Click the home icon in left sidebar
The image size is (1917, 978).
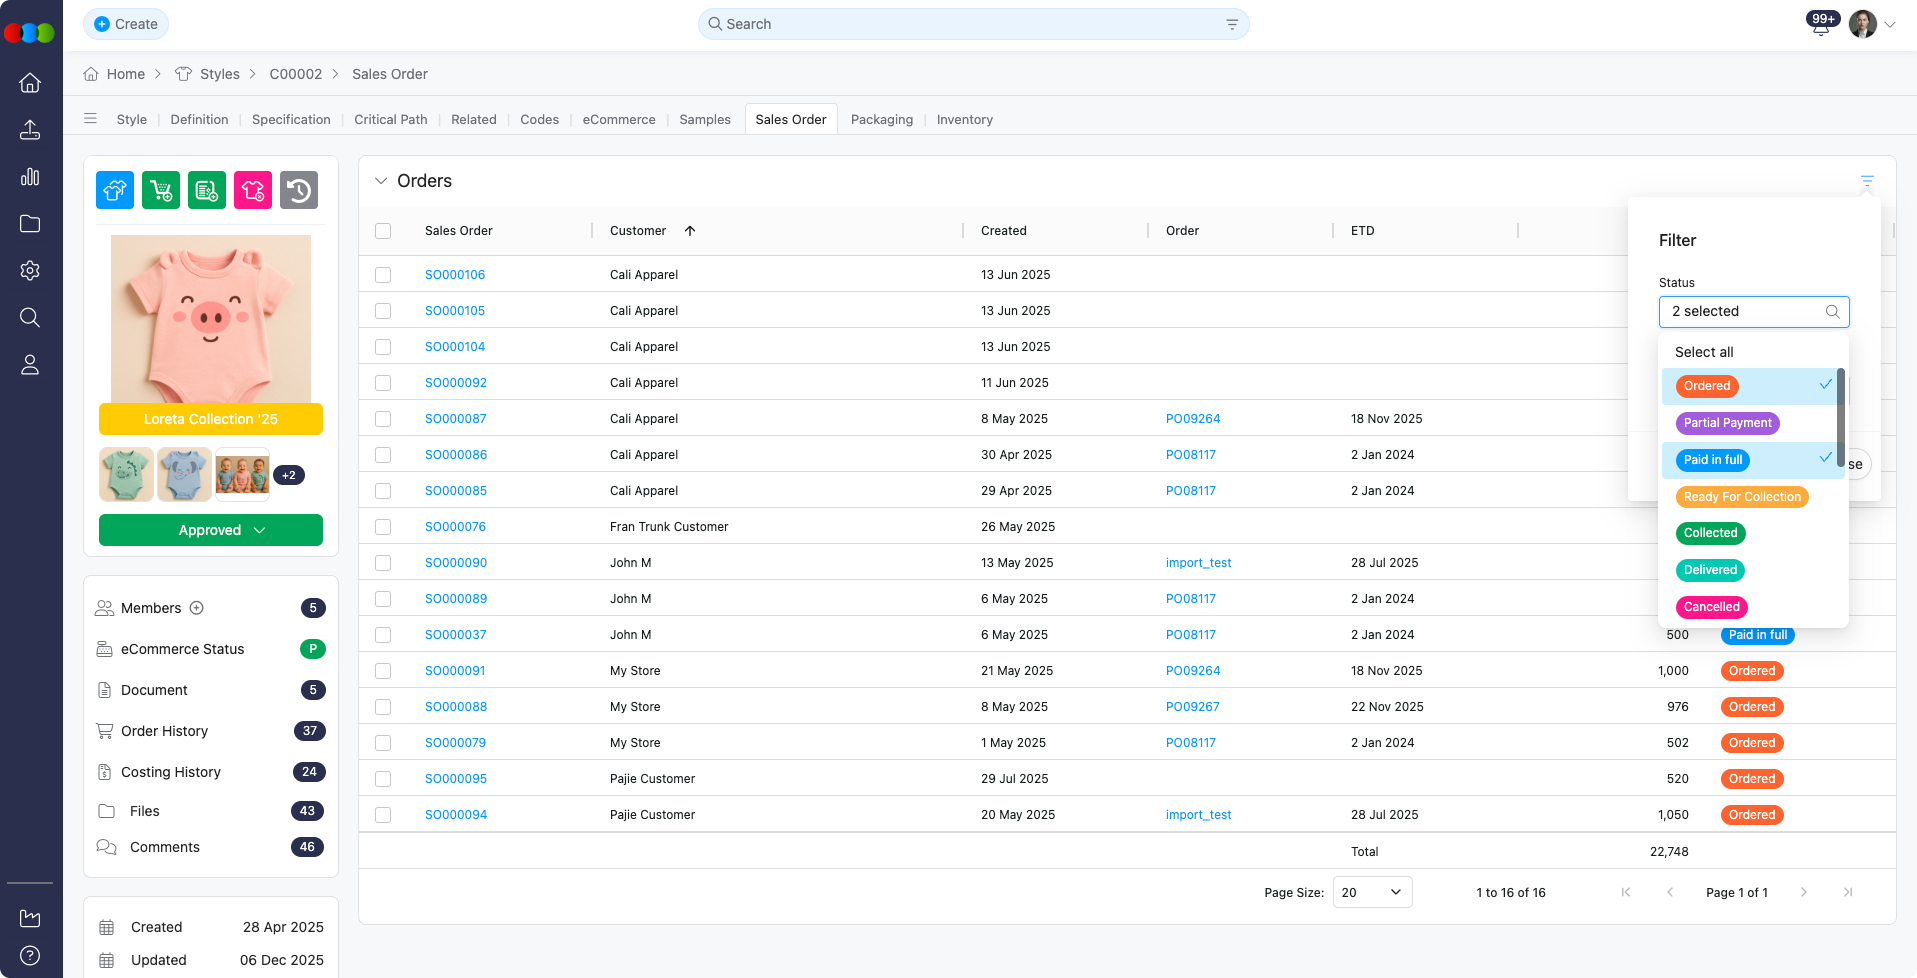click(30, 83)
